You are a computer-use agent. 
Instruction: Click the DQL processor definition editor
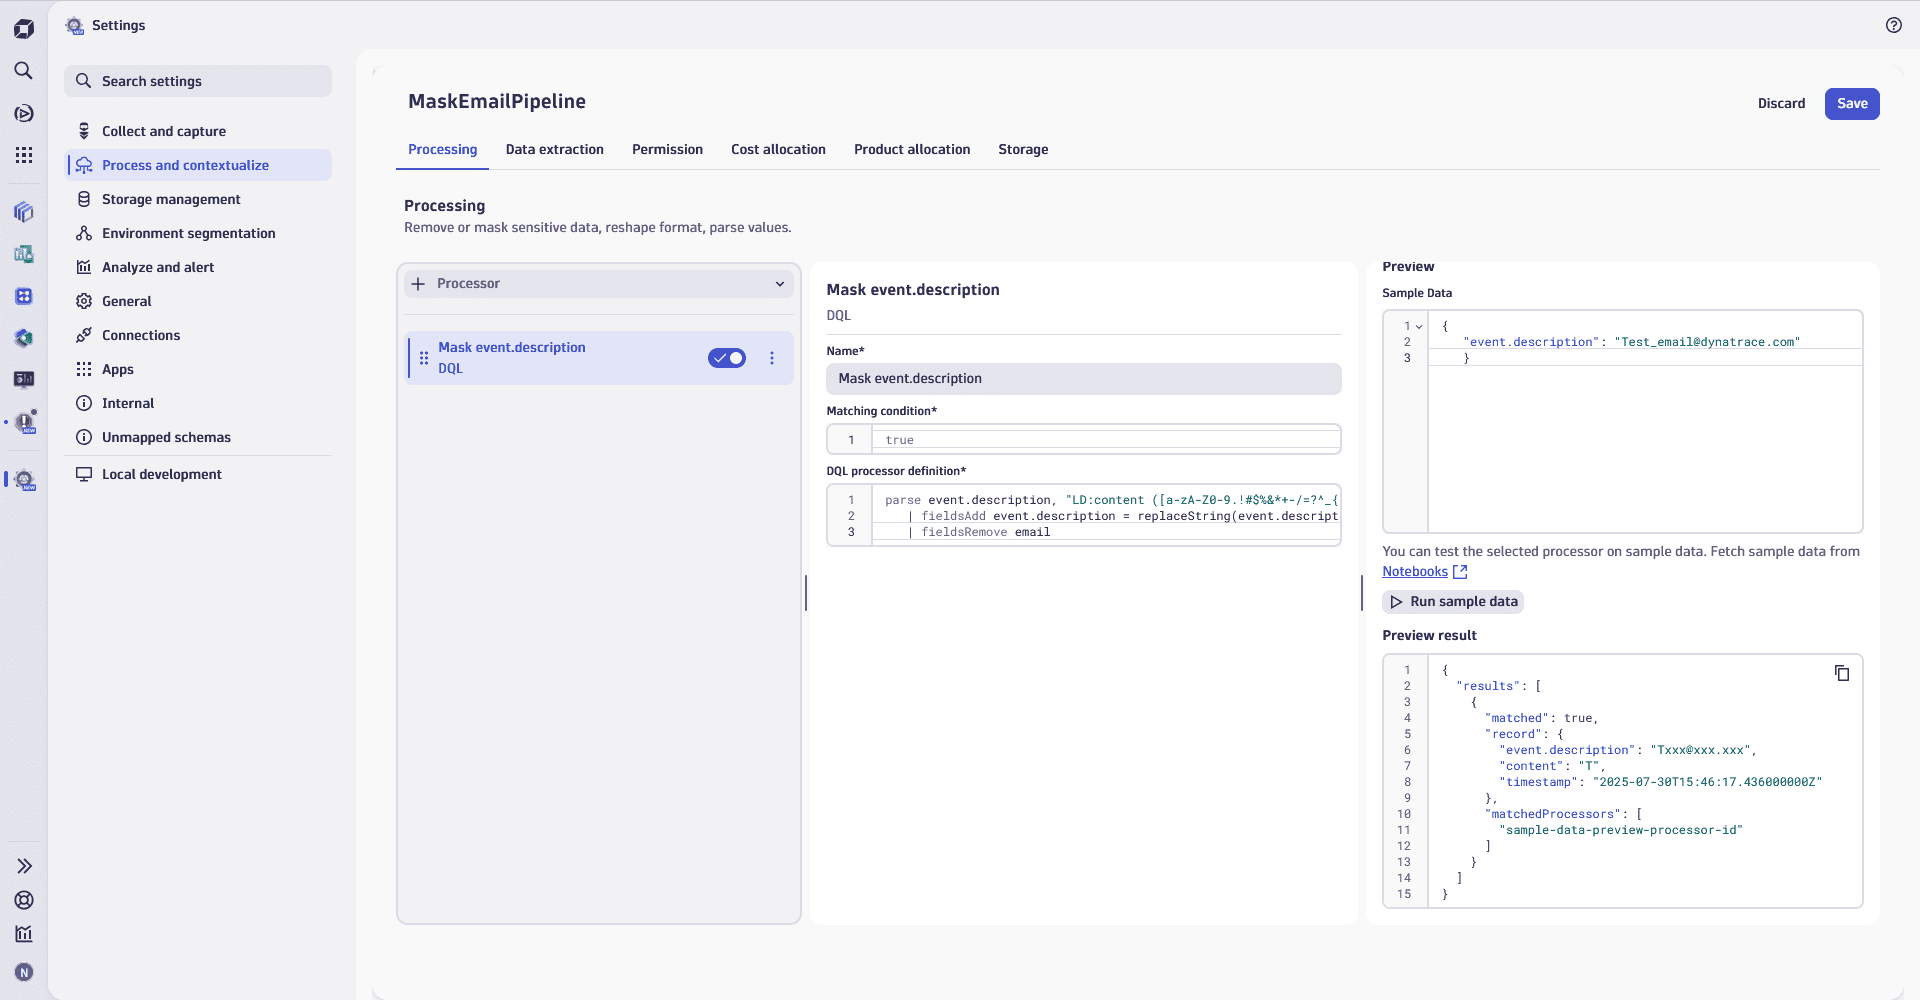[x=1083, y=515]
